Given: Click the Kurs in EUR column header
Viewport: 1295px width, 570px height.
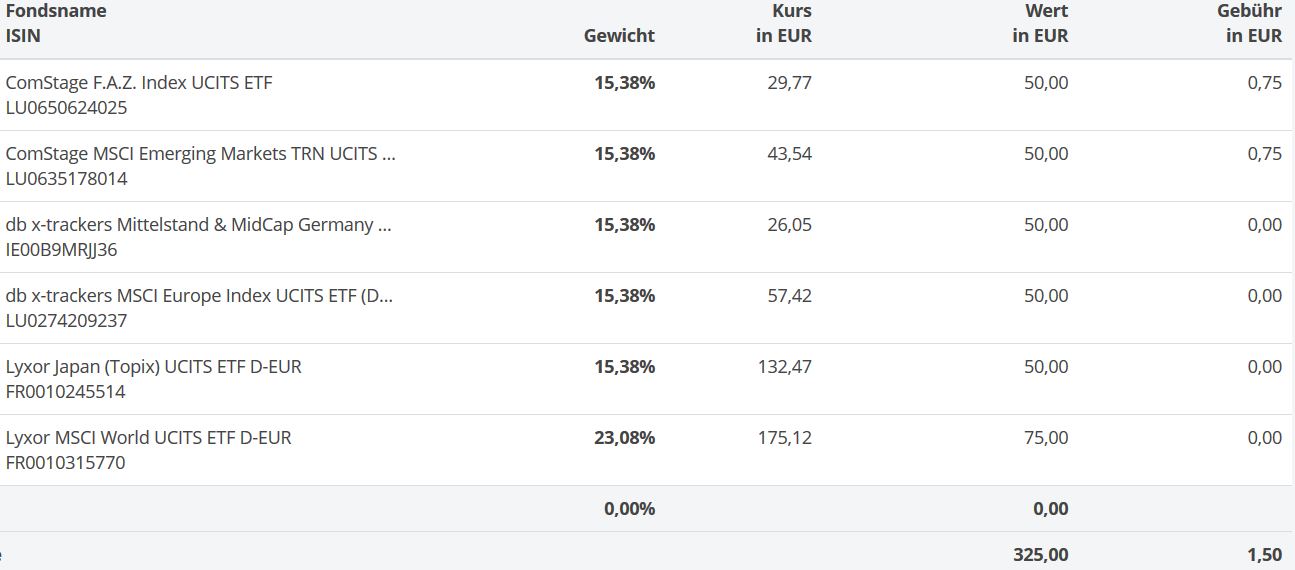Looking at the screenshot, I should point(784,23).
